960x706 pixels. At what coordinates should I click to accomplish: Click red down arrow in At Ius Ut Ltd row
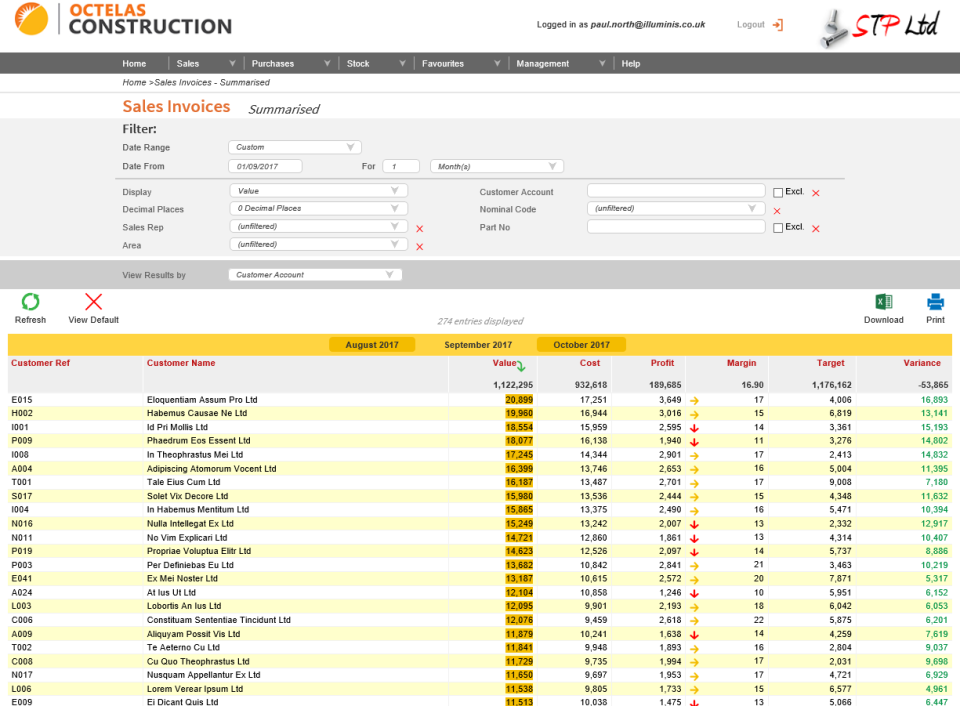click(694, 593)
